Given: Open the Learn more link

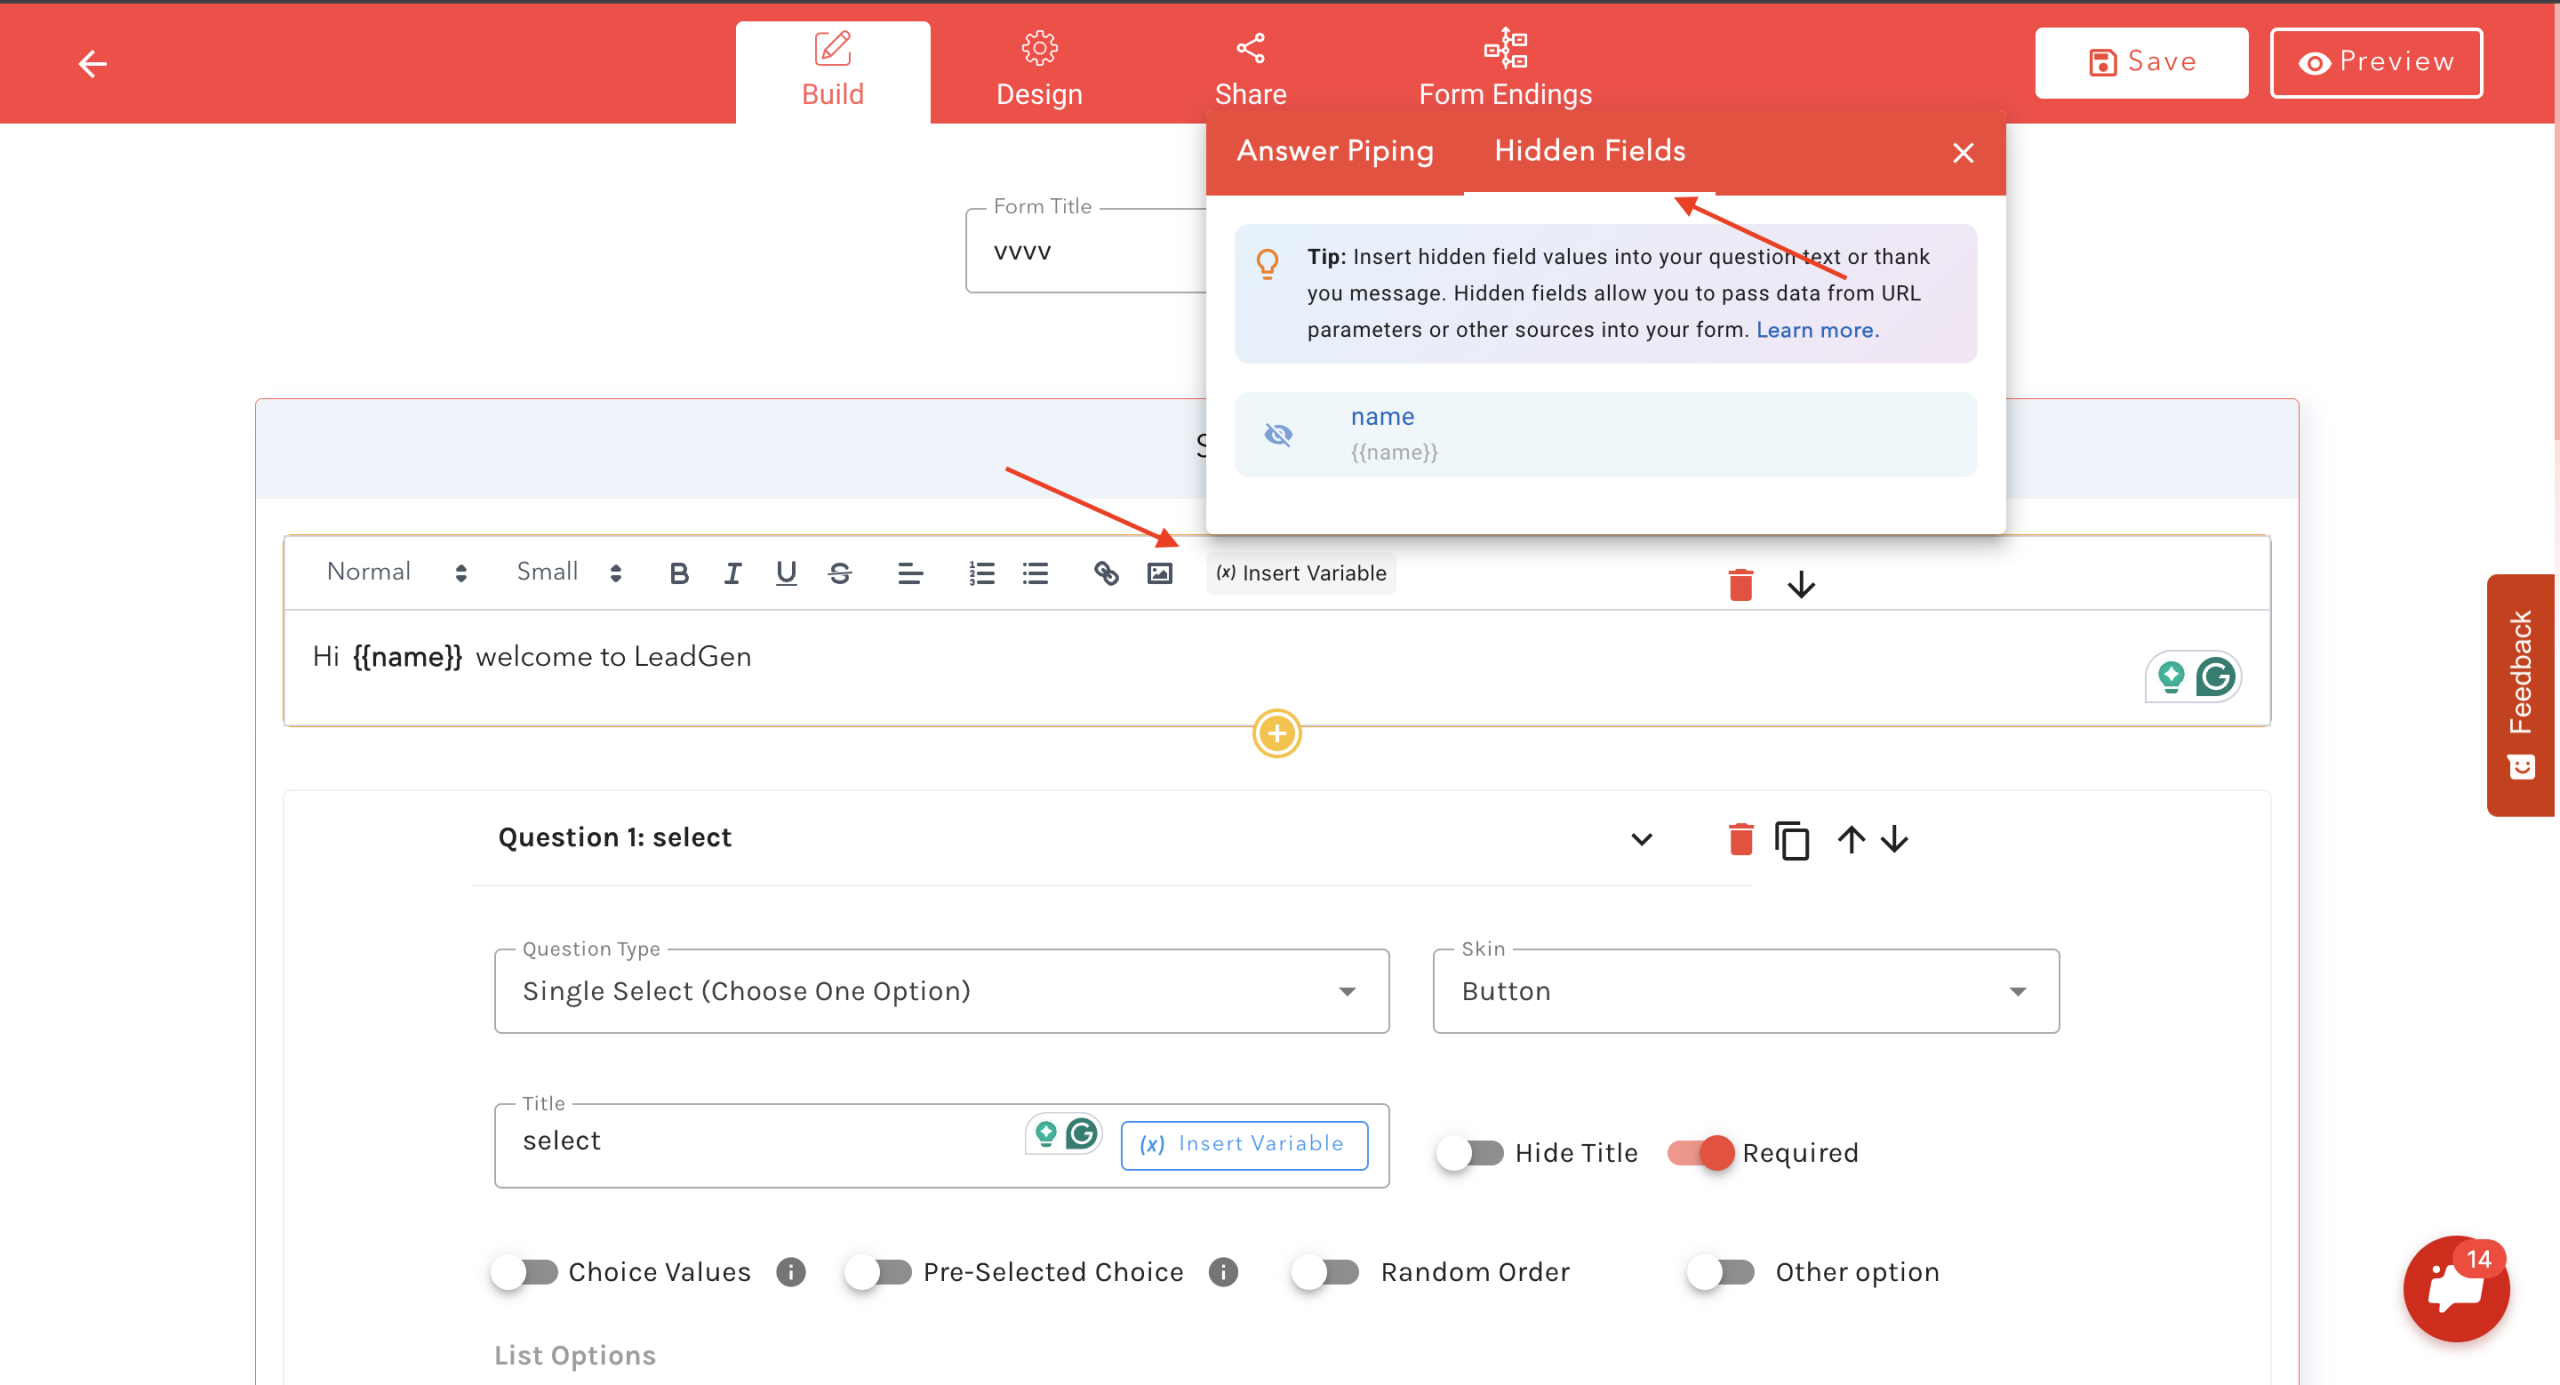Looking at the screenshot, I should point(1817,330).
